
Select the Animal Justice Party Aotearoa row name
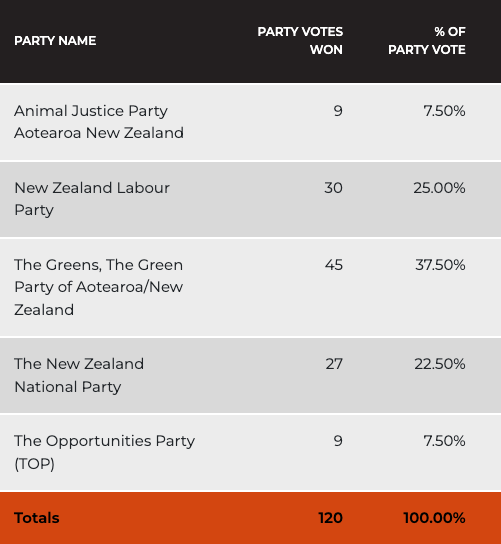pyautogui.click(x=99, y=122)
